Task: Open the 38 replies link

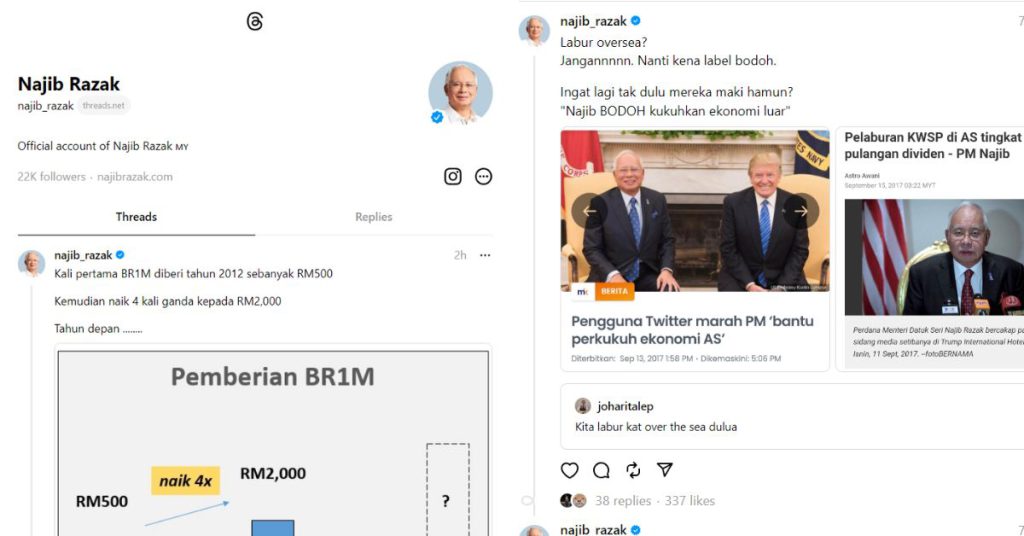Action: (623, 501)
